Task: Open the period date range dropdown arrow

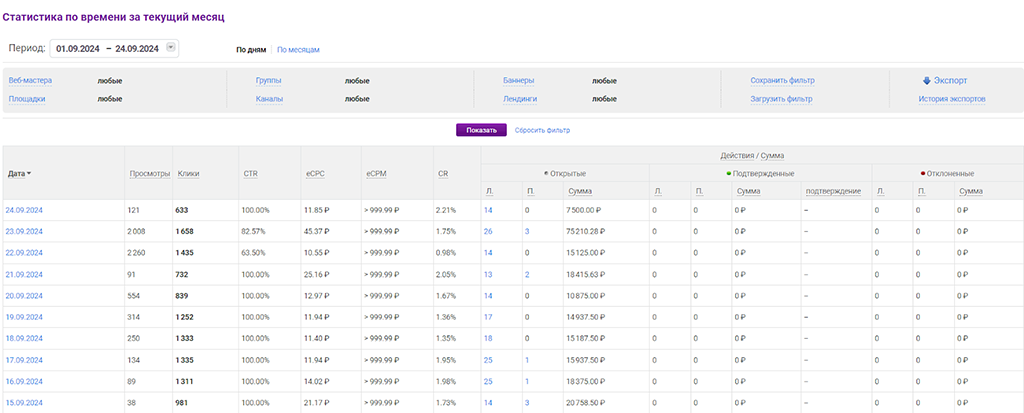Action: pyautogui.click(x=170, y=48)
